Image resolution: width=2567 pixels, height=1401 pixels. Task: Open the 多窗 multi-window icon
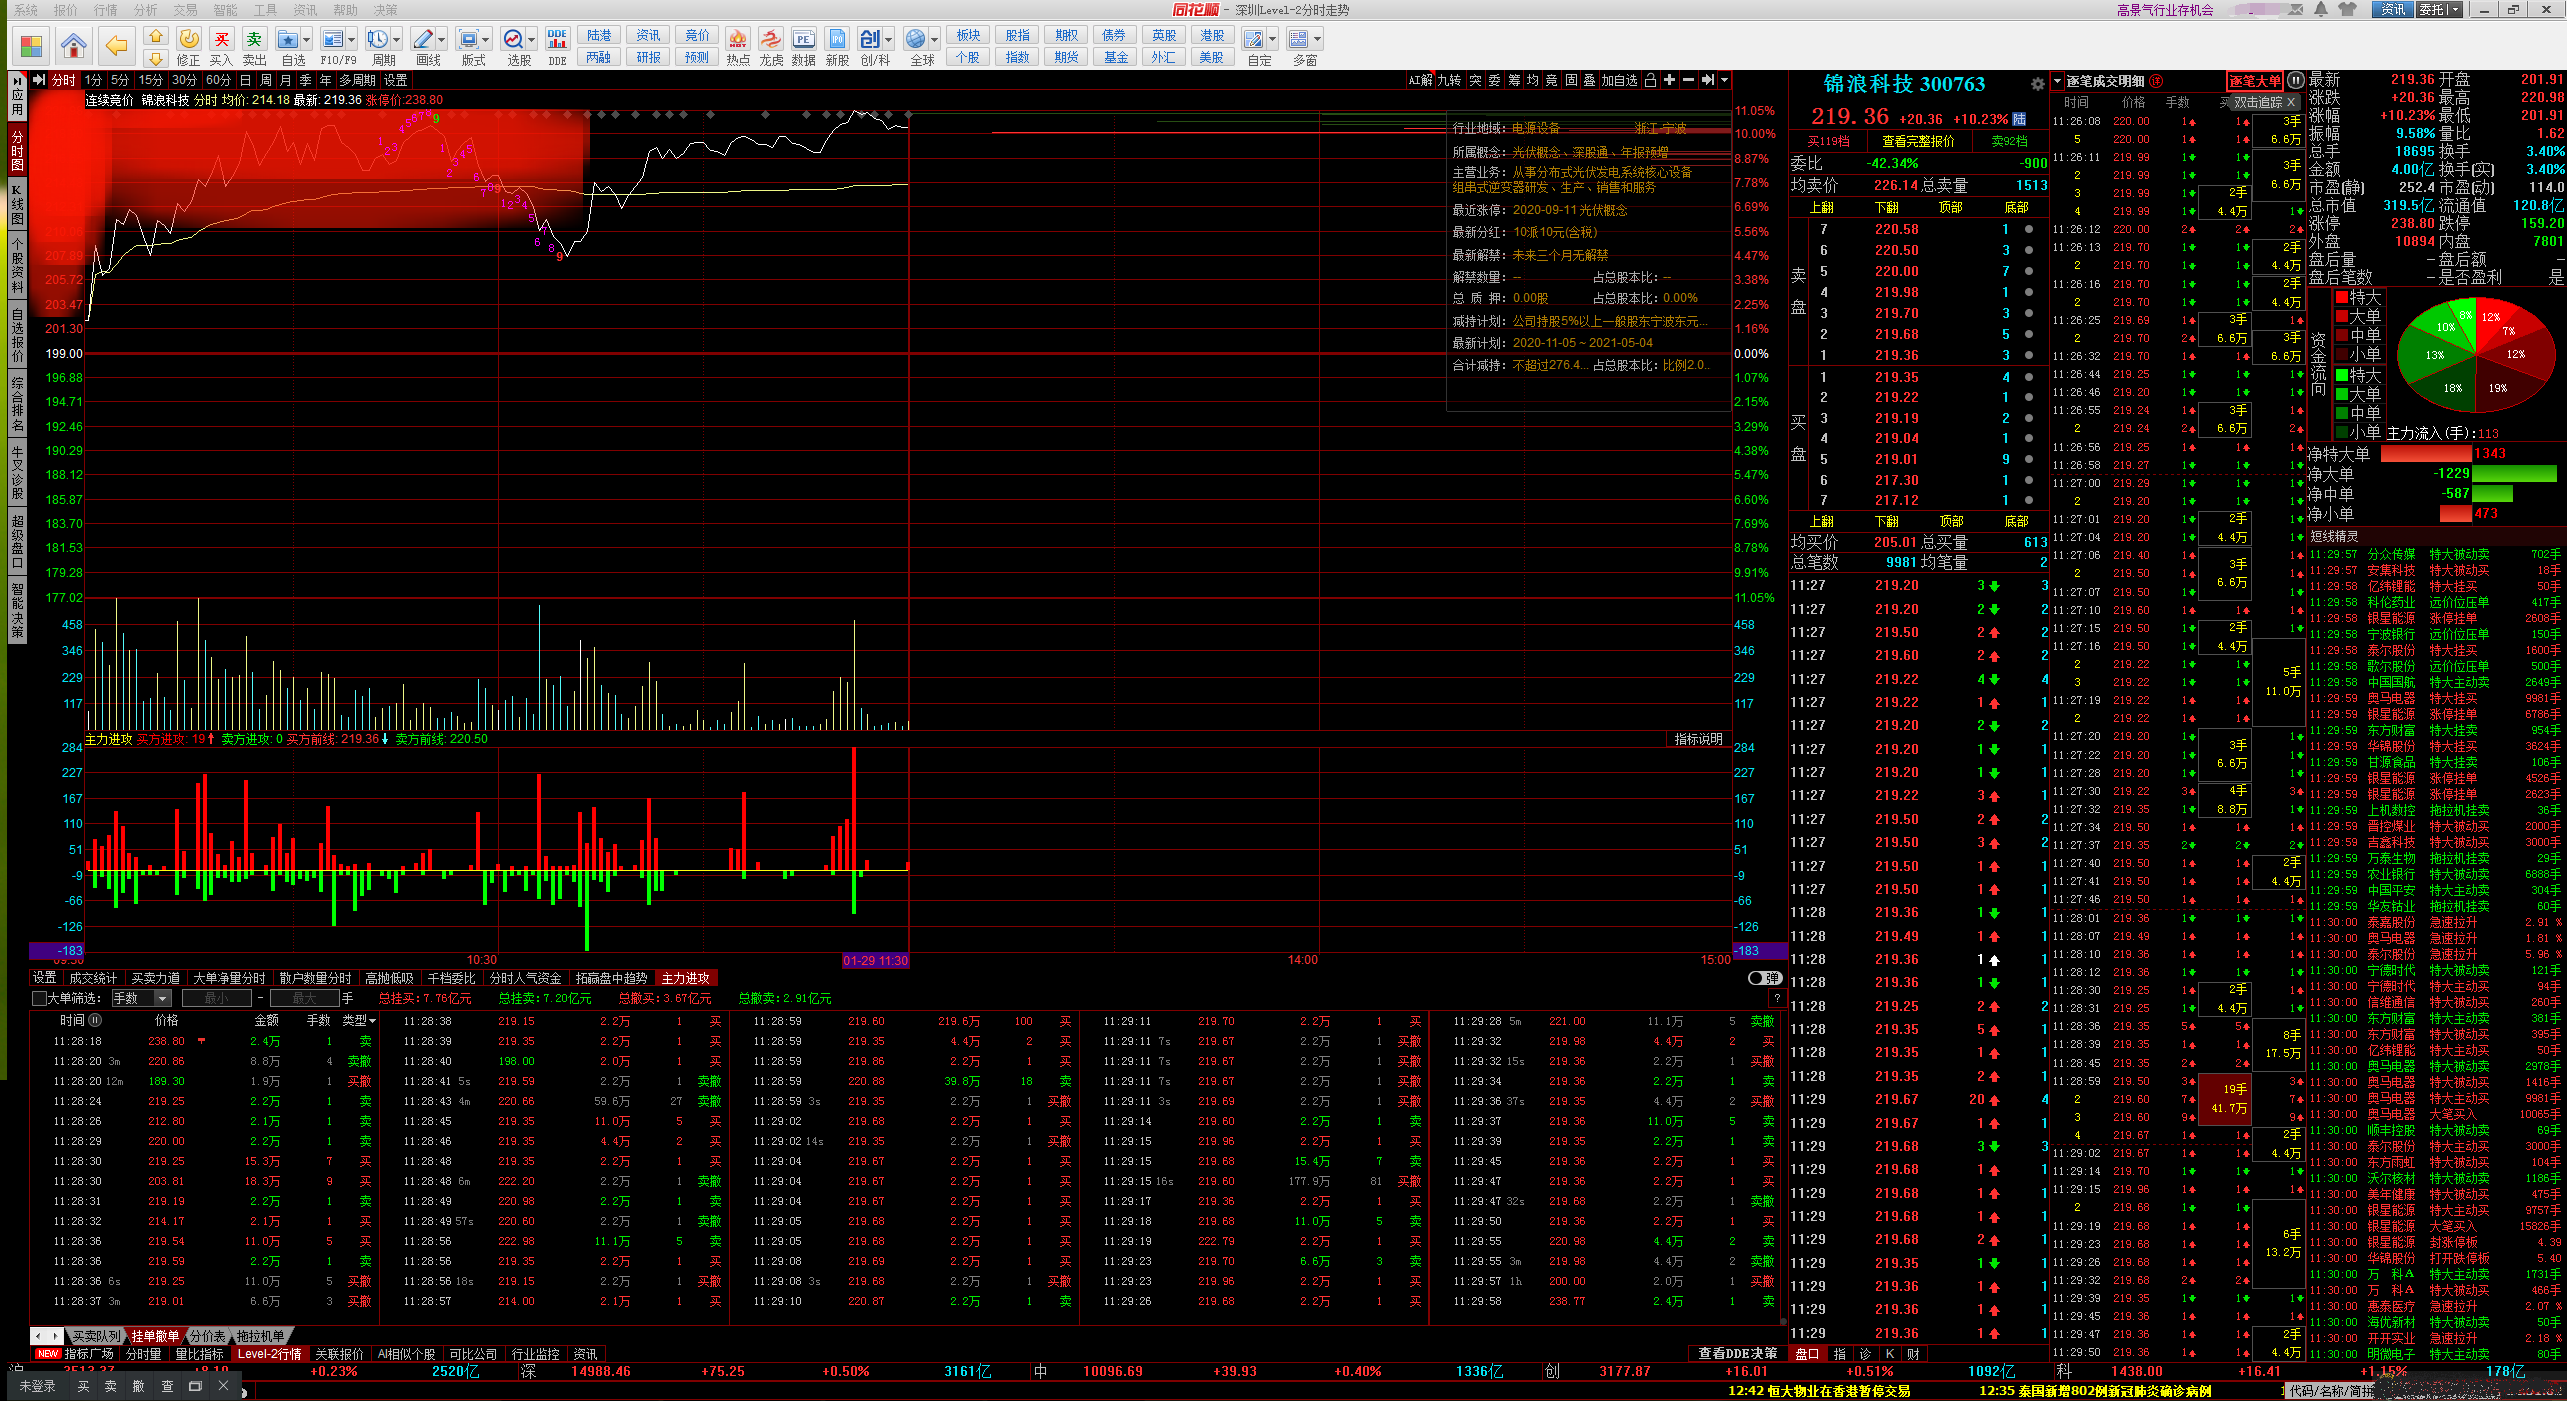1298,39
